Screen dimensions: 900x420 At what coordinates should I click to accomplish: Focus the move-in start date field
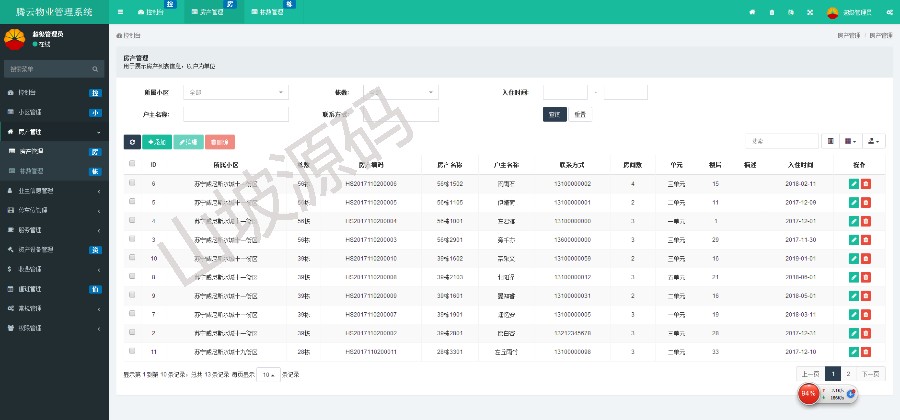[x=565, y=92]
